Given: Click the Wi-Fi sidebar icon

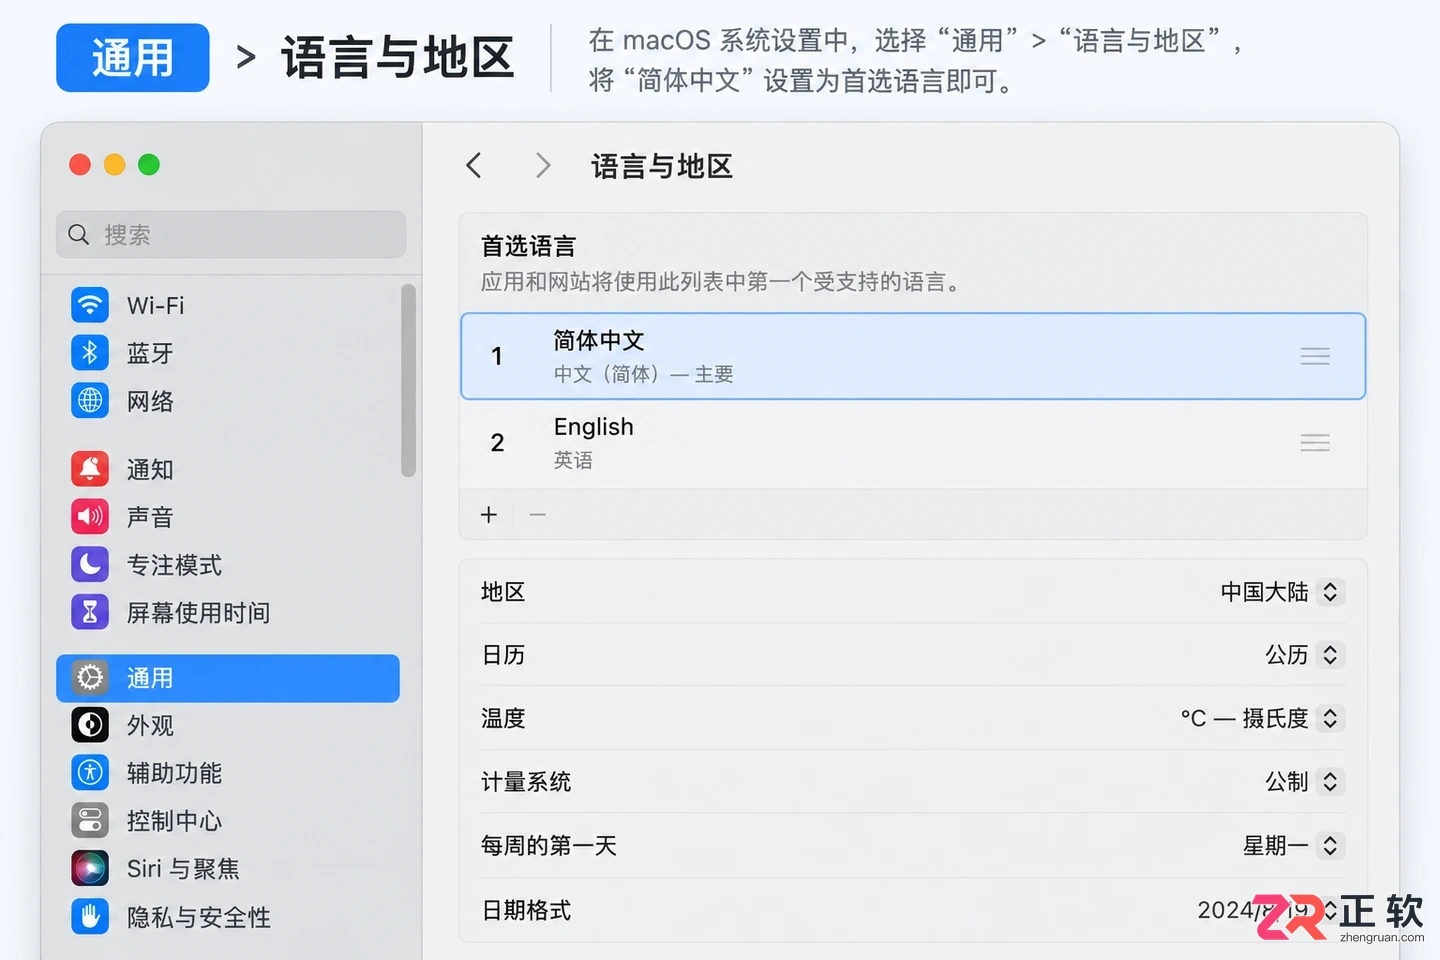Looking at the screenshot, I should (90, 305).
